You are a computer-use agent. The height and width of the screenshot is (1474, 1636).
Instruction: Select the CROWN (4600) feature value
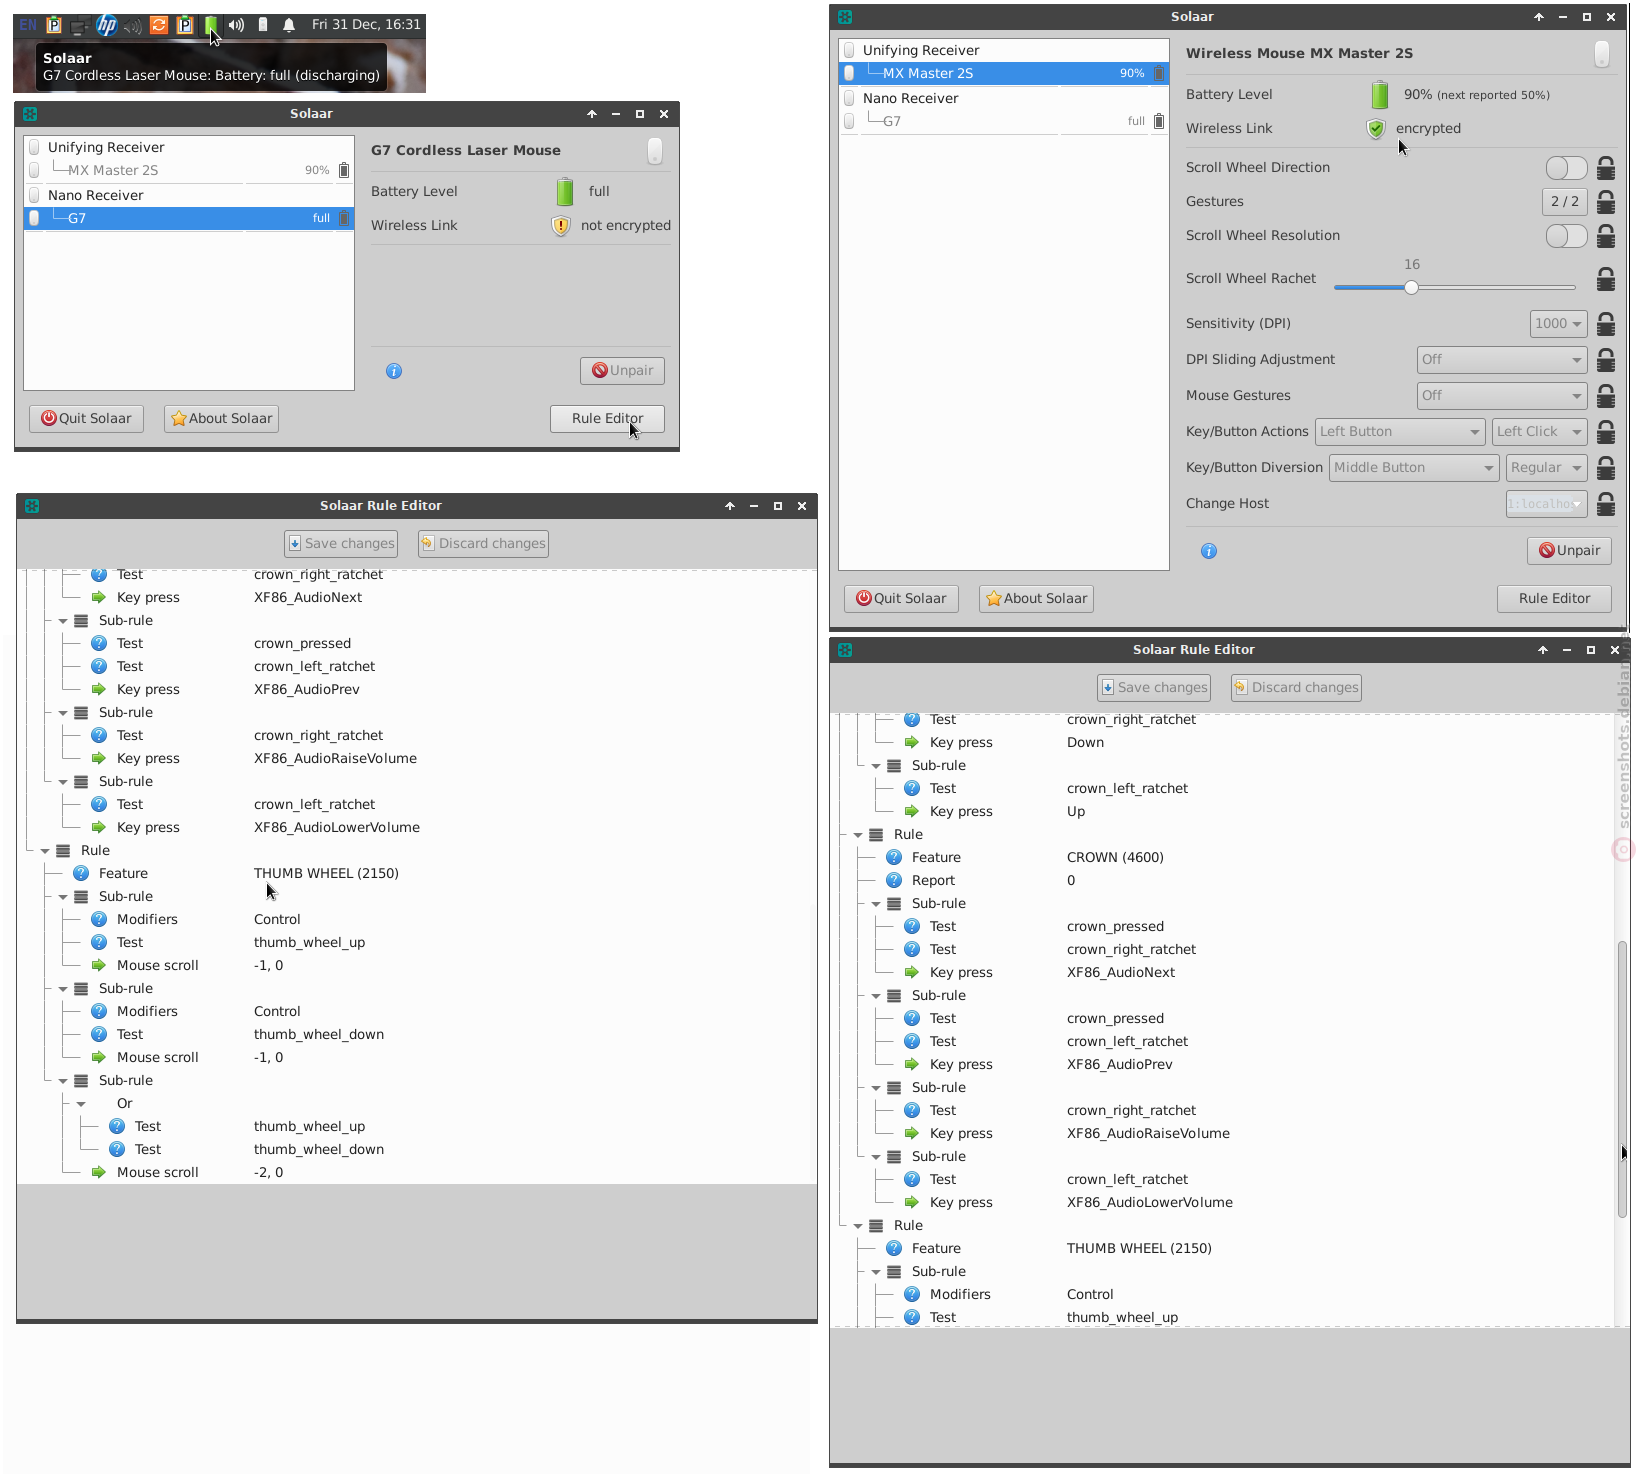tap(1115, 857)
